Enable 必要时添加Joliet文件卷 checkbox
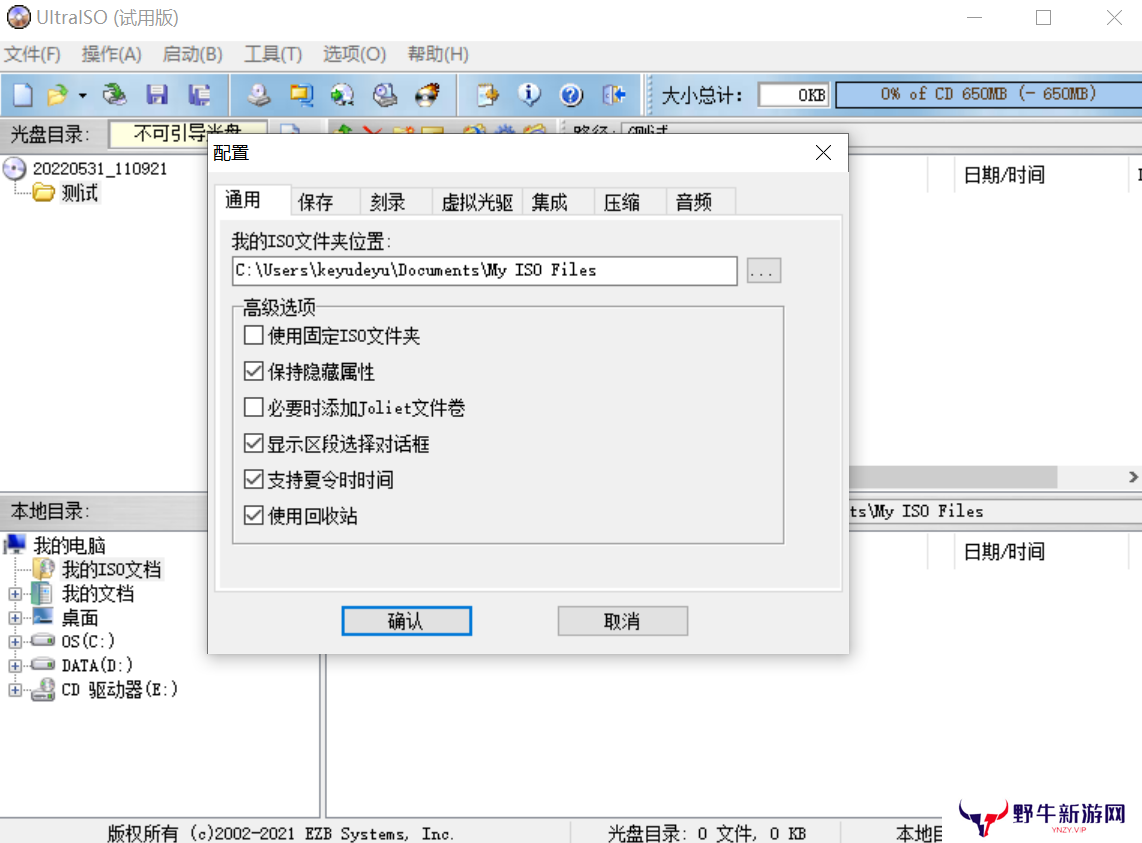 click(x=253, y=407)
